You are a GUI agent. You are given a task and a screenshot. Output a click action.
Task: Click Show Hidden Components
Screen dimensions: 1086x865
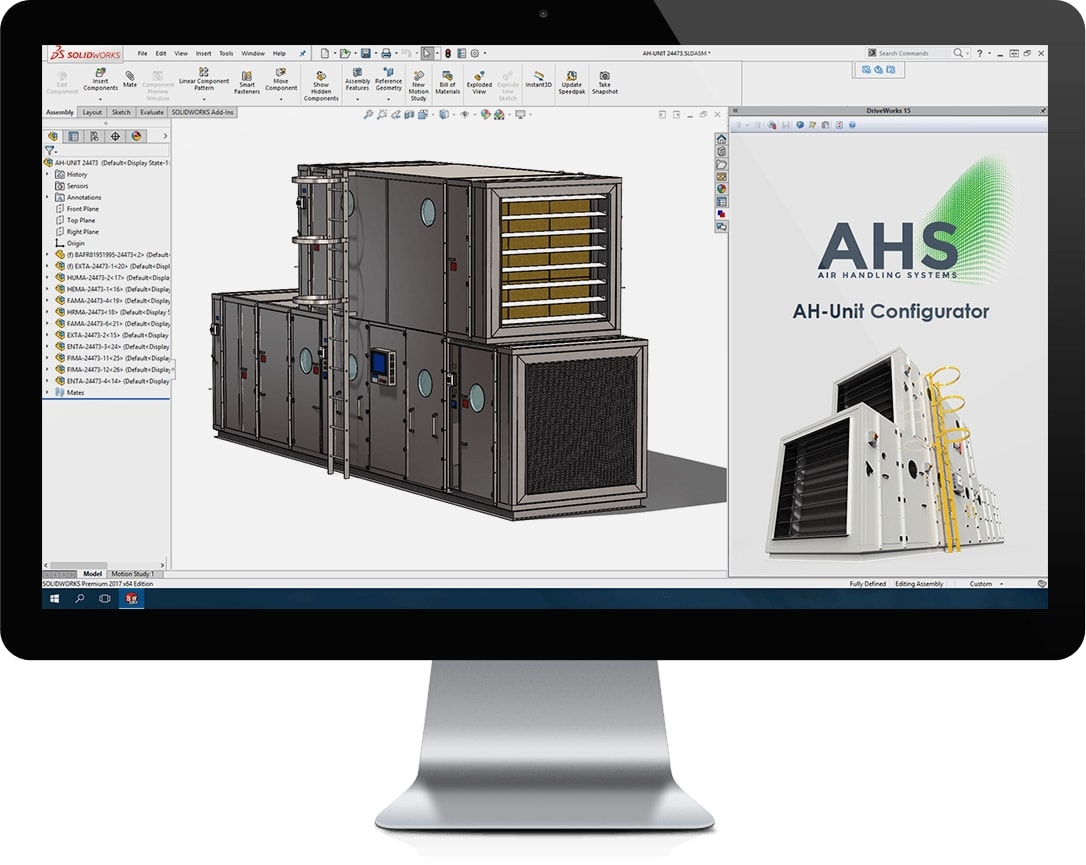pyautogui.click(x=321, y=86)
